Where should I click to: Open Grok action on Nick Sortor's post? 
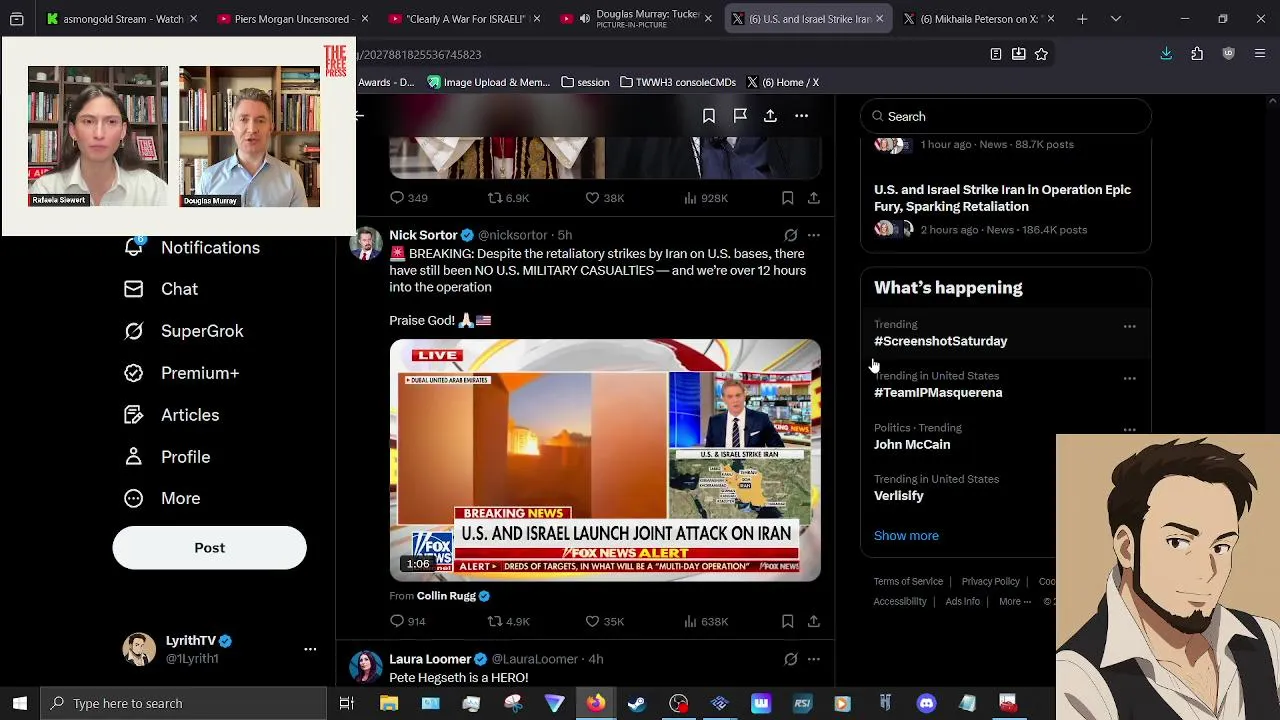tap(791, 236)
